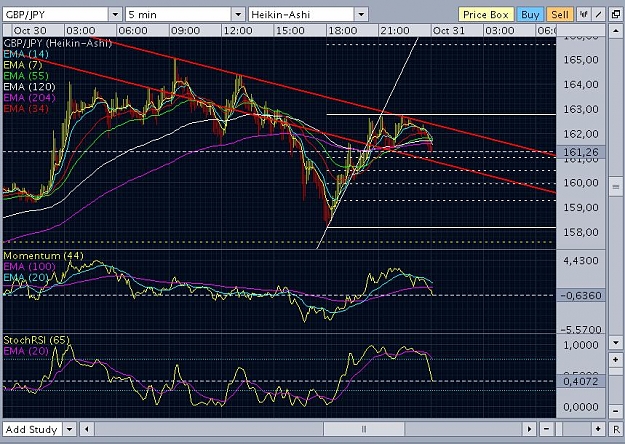Click the Buy button
The image size is (625, 444).
530,15
